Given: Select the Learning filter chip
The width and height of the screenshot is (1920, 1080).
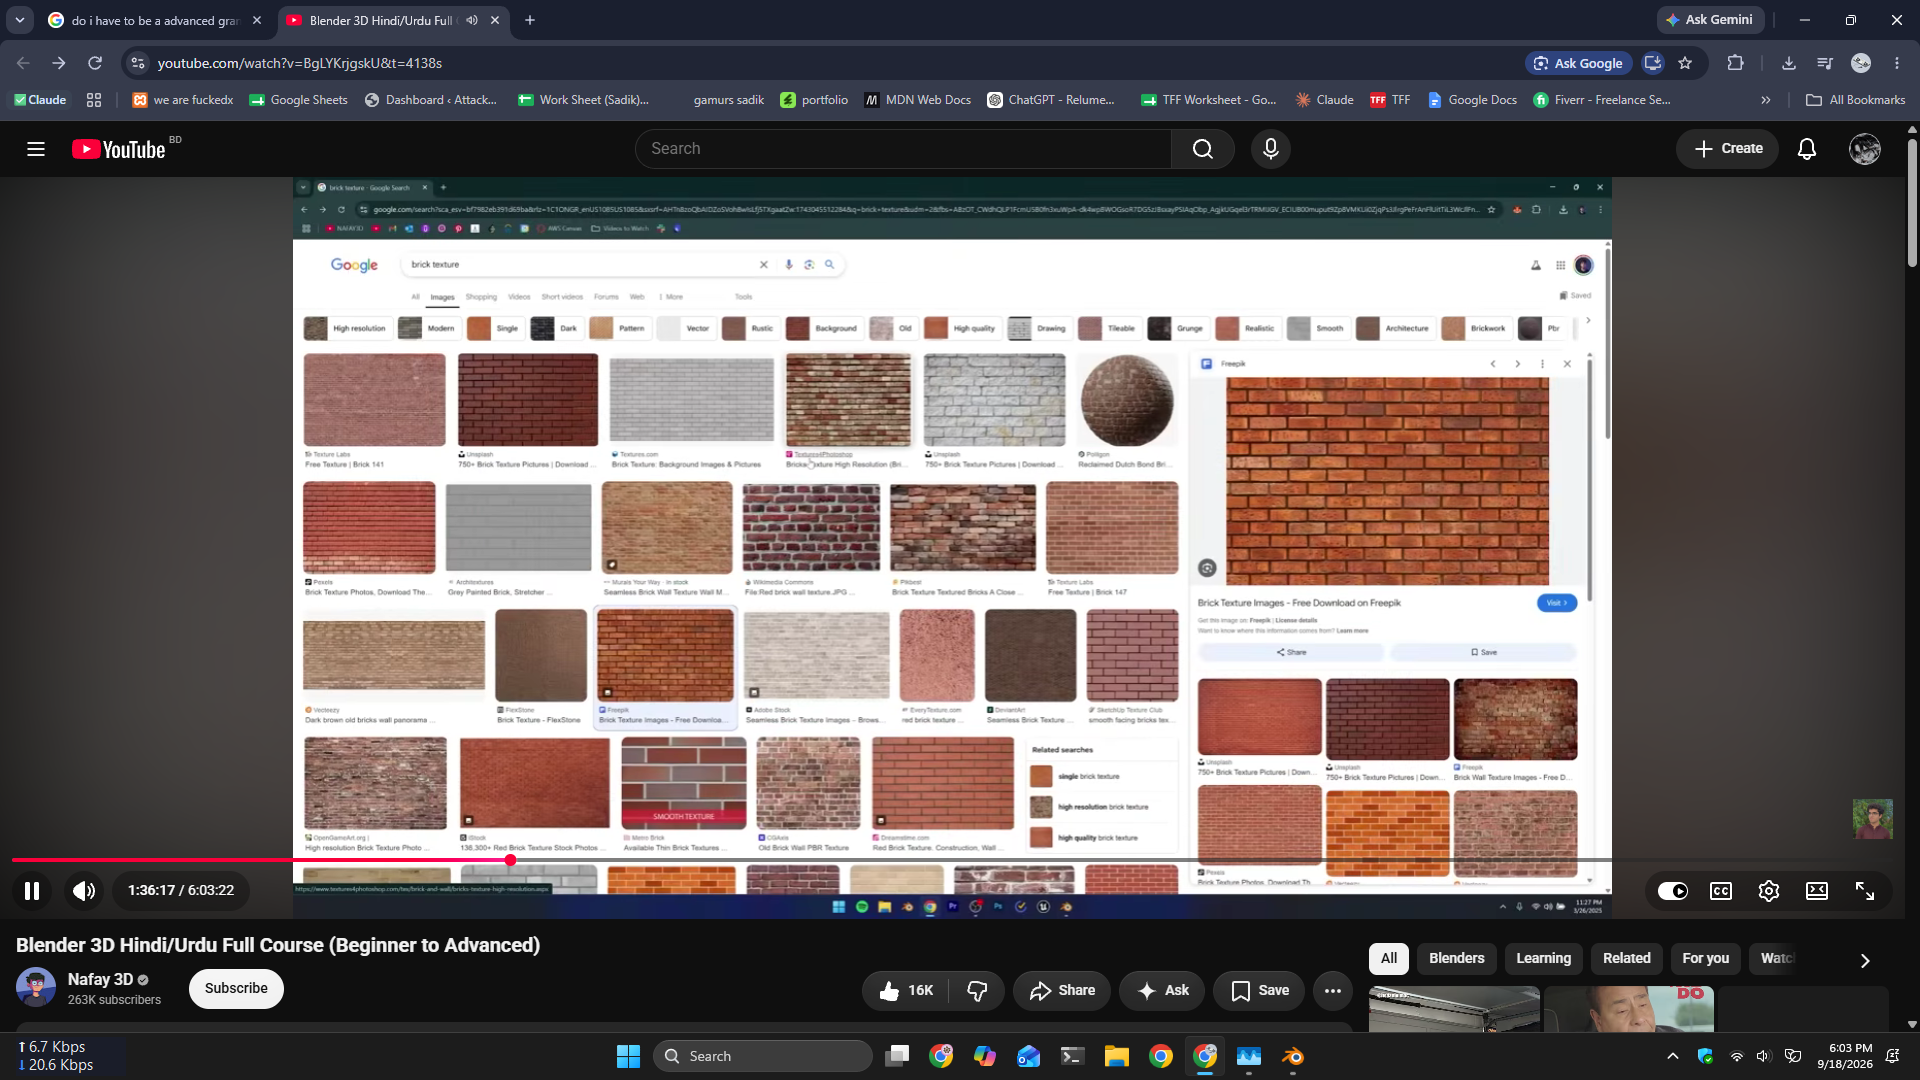Looking at the screenshot, I should tap(1544, 958).
